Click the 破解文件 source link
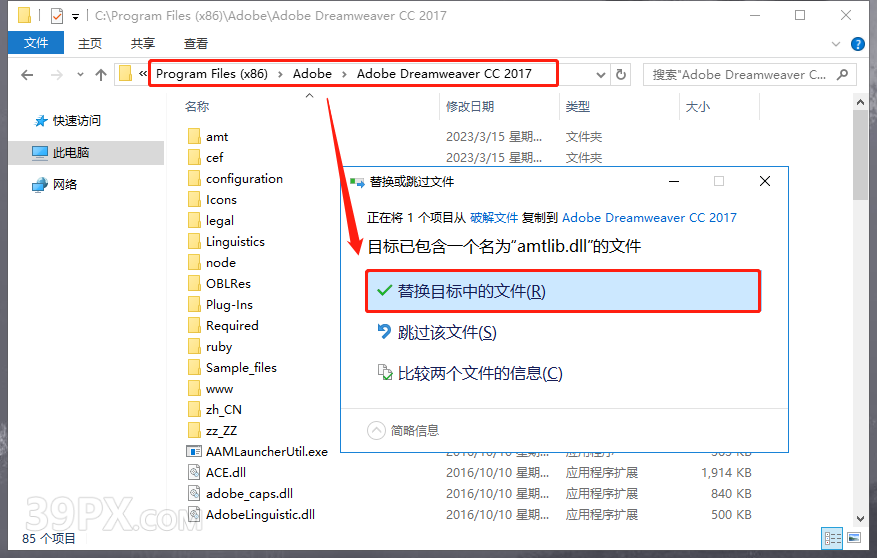Image resolution: width=877 pixels, height=558 pixels. 494,217
